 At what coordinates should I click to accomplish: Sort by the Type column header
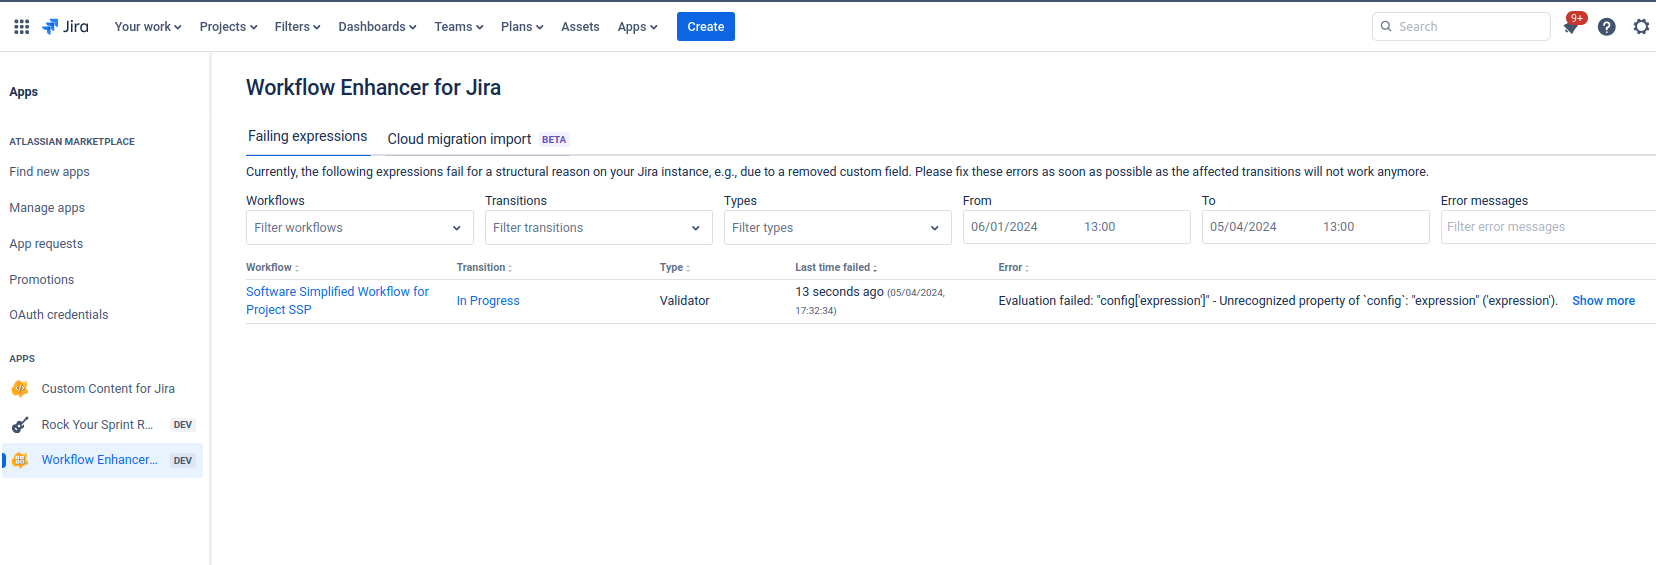[674, 268]
